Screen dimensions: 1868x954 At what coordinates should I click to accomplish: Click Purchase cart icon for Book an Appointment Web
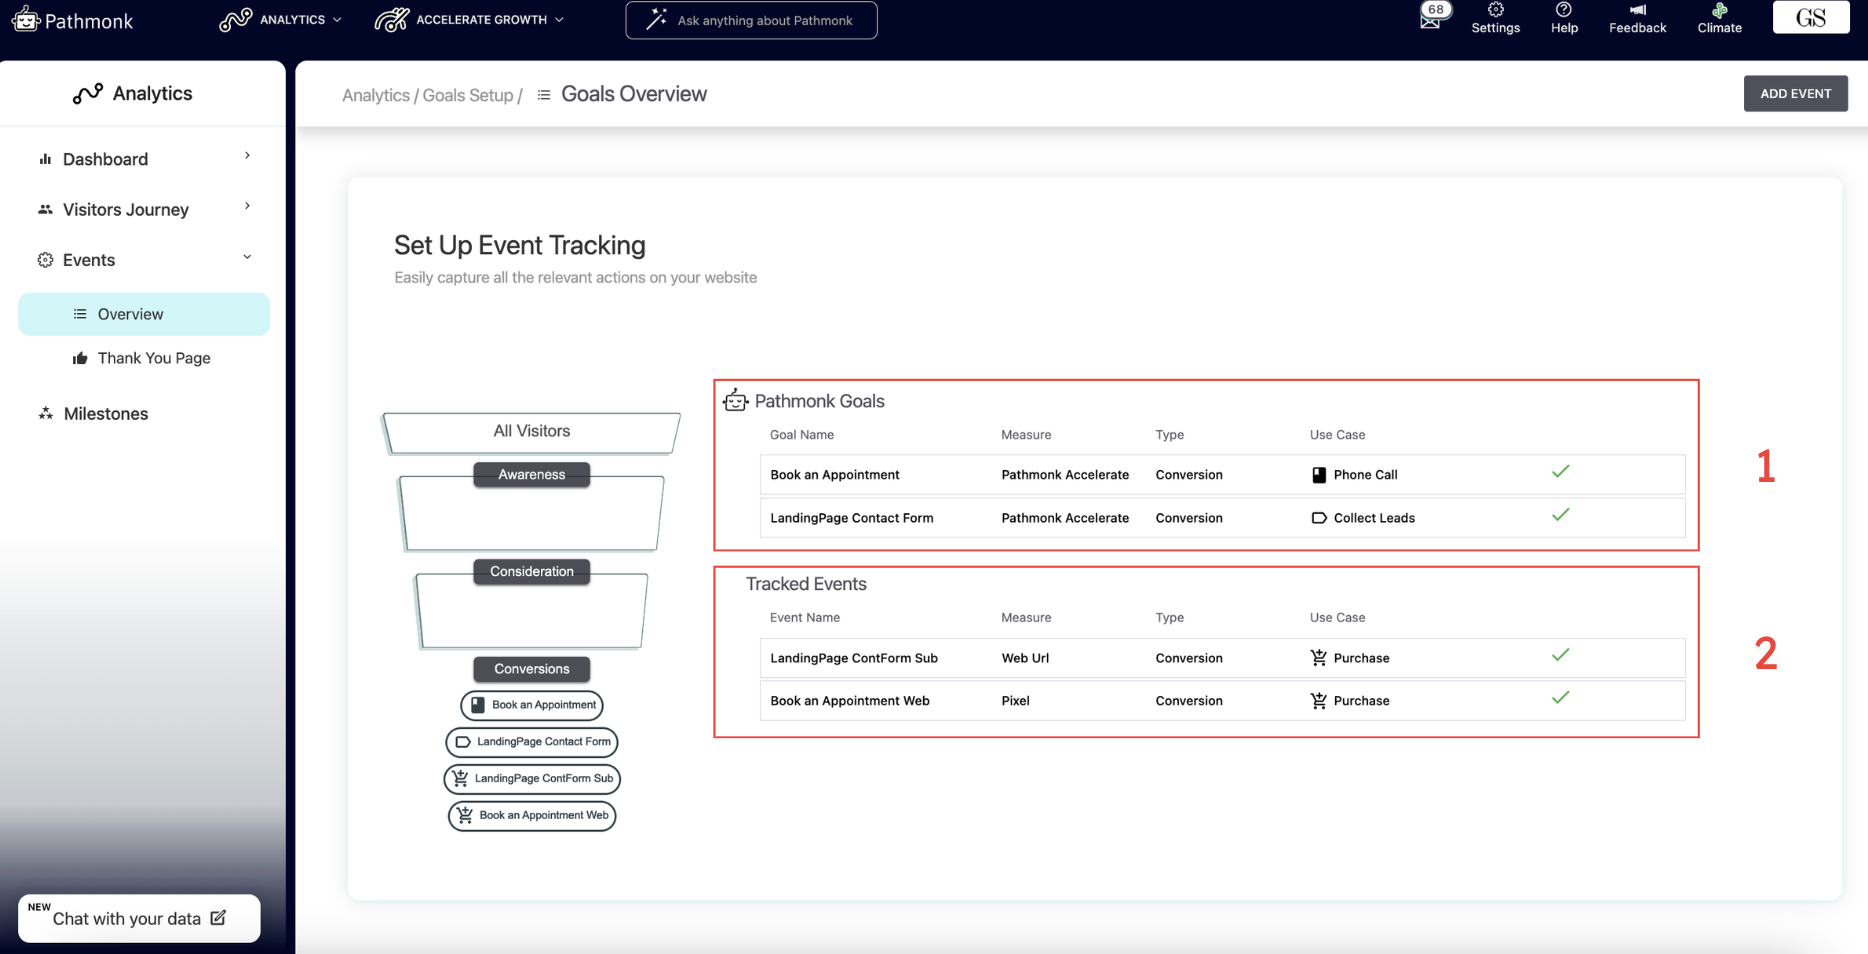tap(1319, 701)
